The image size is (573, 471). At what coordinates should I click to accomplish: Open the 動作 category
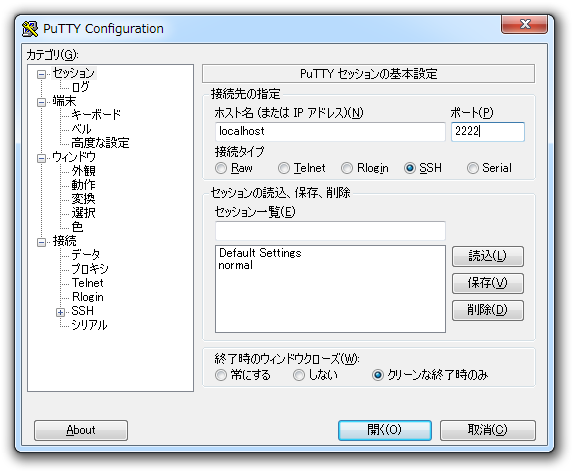(84, 185)
